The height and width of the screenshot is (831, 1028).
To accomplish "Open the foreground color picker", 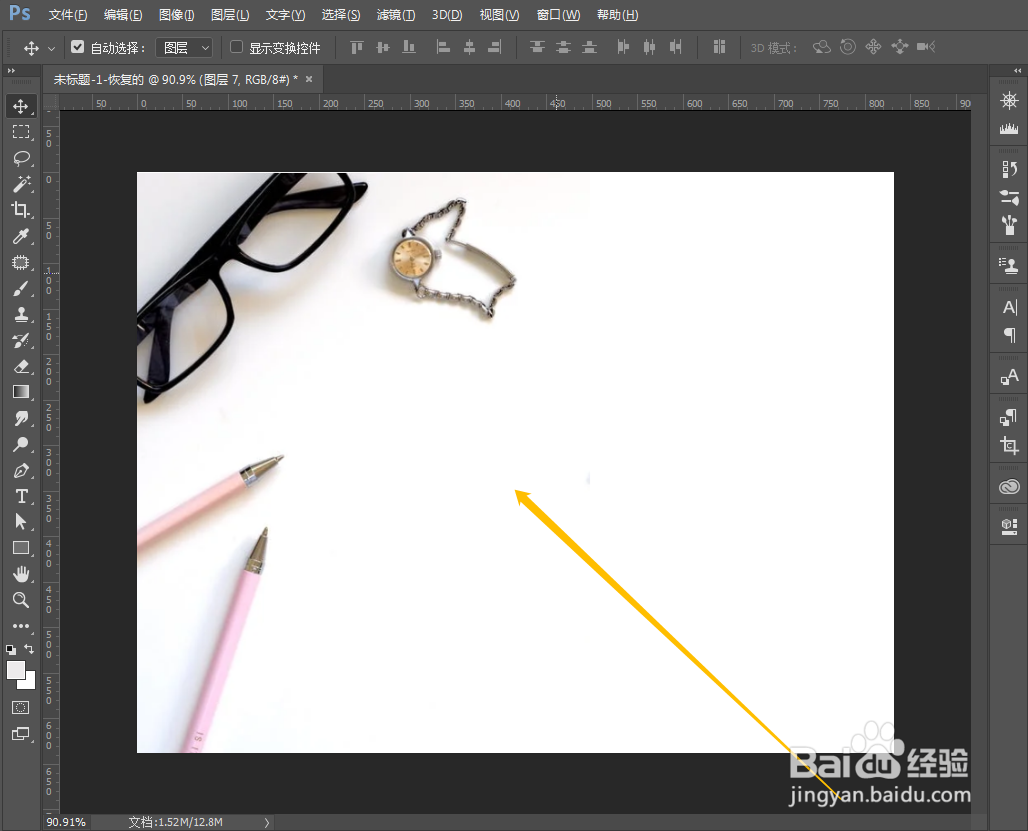I will click(15, 669).
